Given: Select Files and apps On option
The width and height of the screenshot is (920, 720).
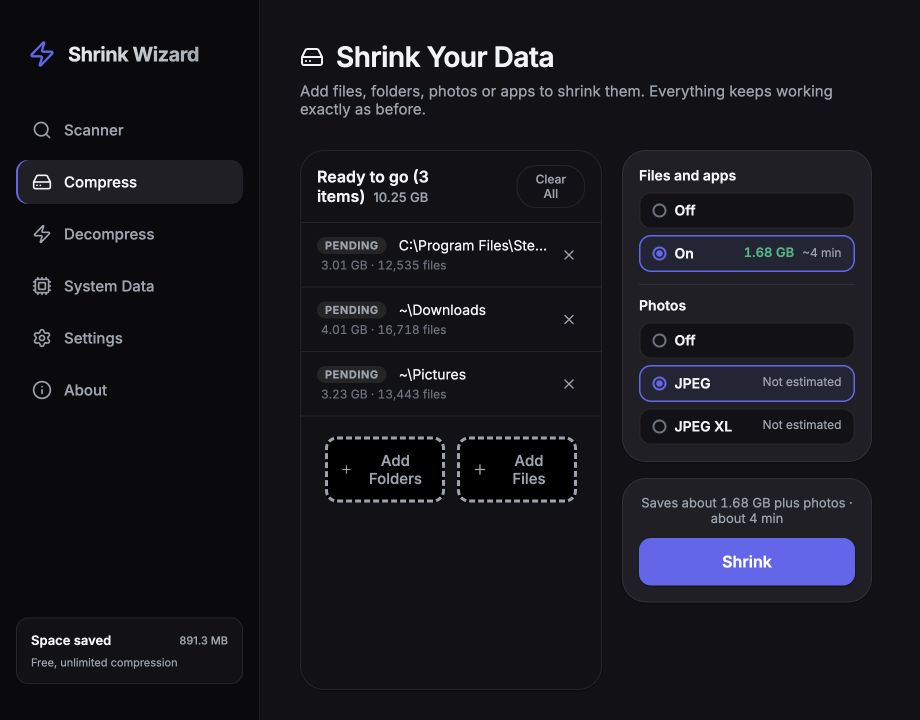Looking at the screenshot, I should click(746, 253).
